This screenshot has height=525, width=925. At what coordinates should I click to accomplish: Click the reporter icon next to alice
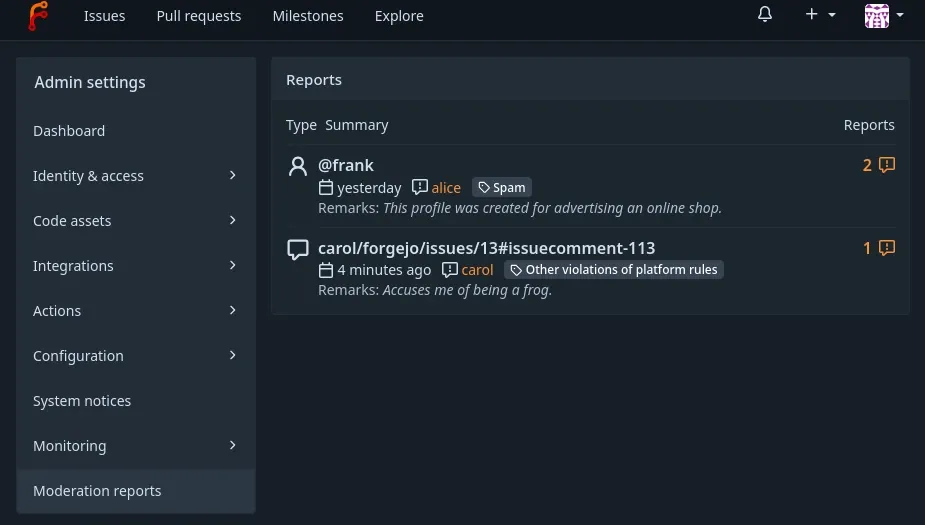tap(420, 187)
